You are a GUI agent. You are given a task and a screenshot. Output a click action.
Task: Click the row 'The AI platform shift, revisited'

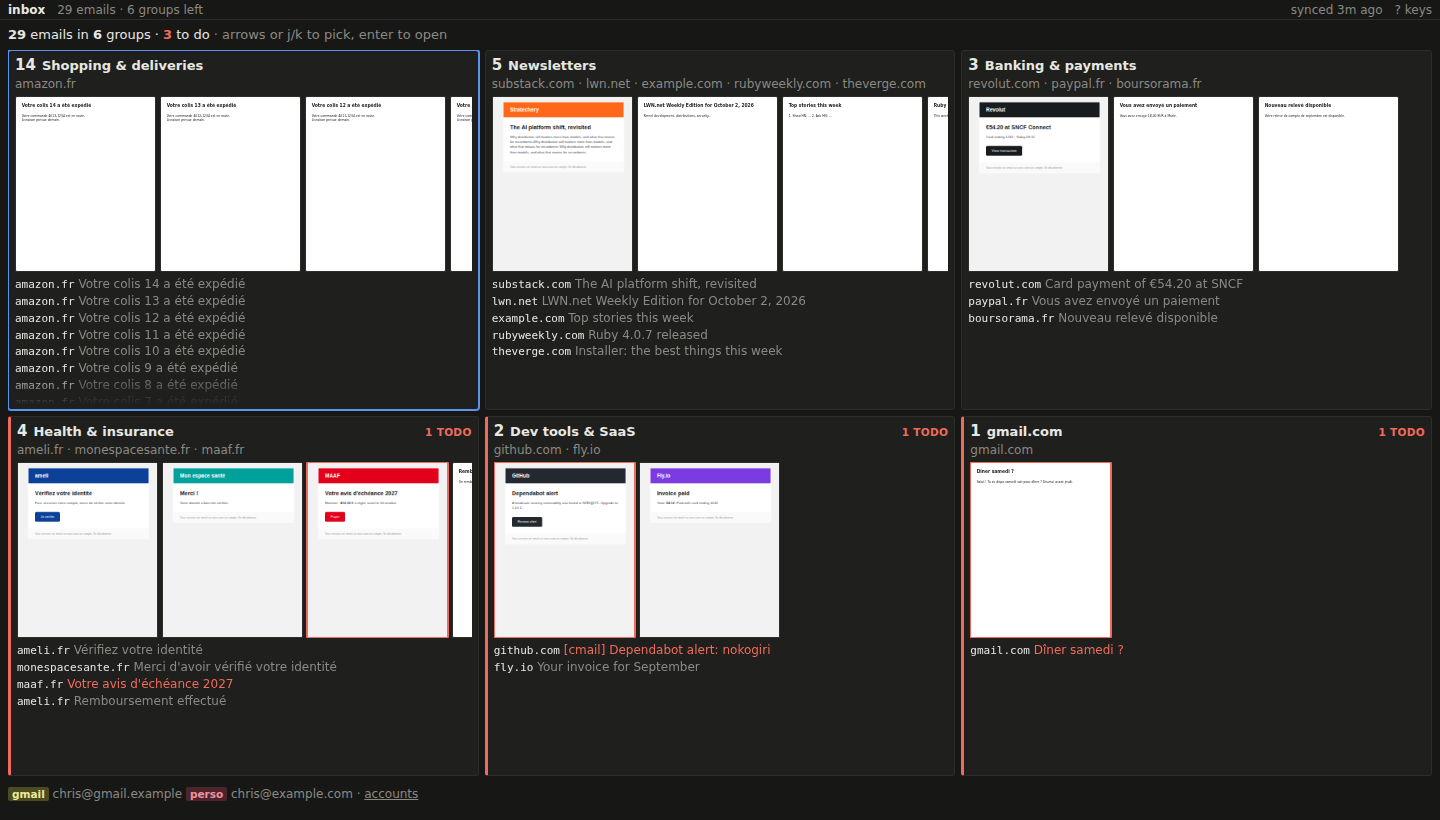pos(720,284)
